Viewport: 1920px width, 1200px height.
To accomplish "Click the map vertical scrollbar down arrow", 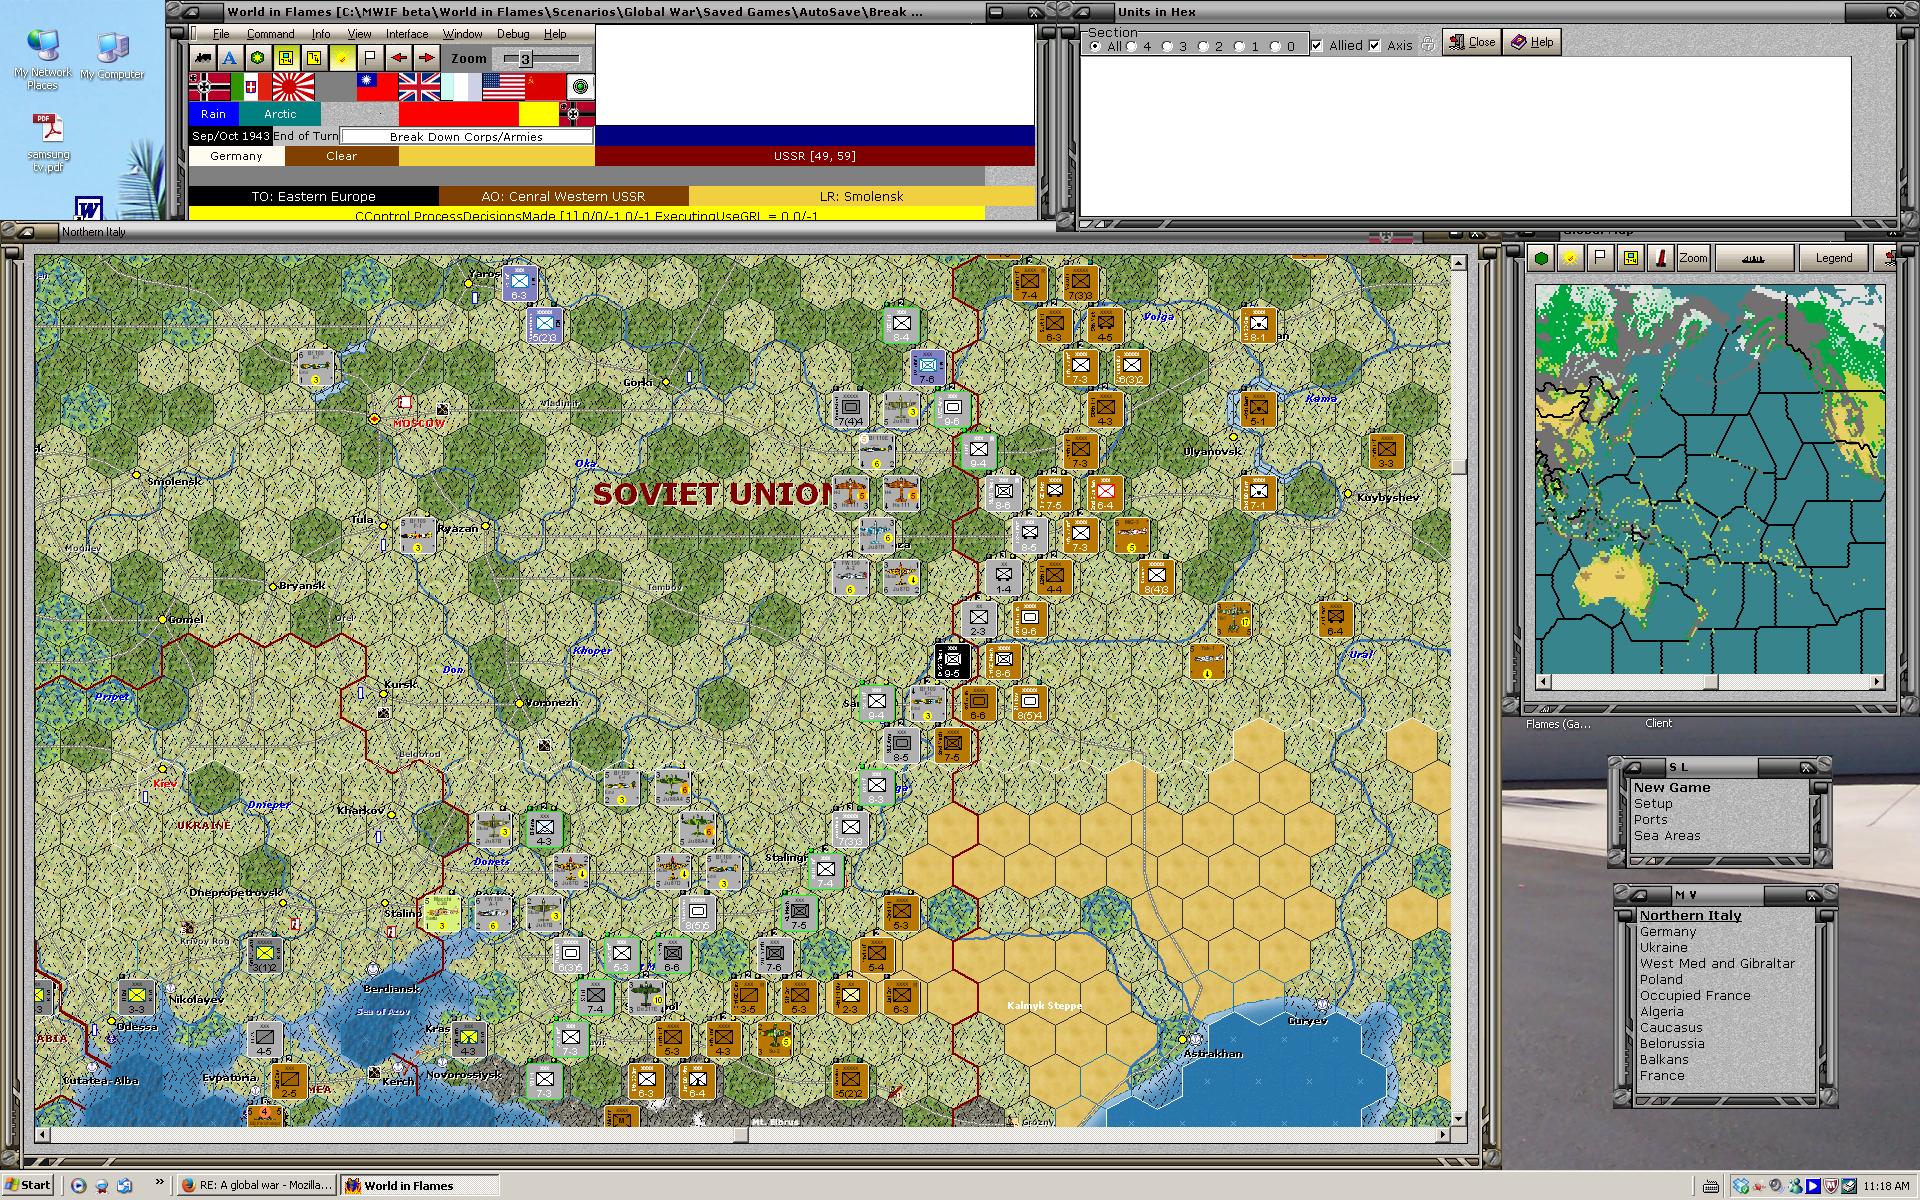I will (1458, 1119).
